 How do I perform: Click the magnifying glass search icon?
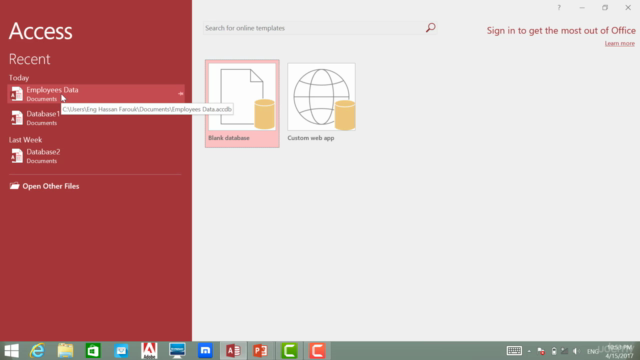tap(431, 28)
